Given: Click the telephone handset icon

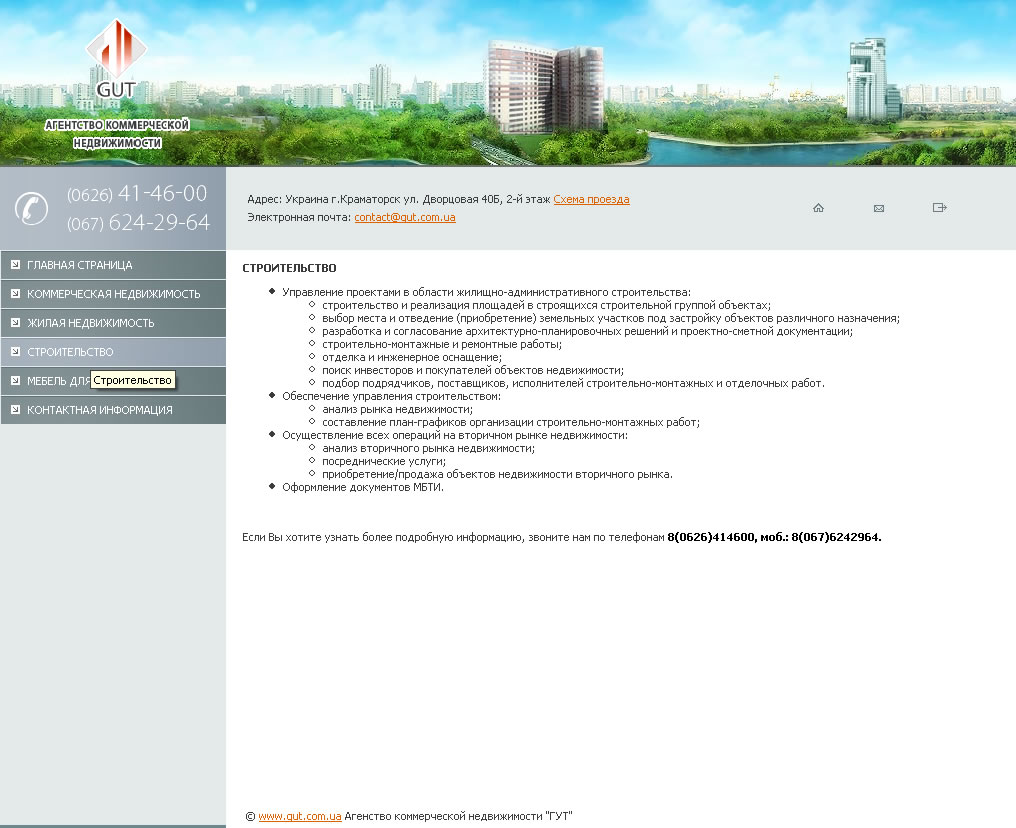Looking at the screenshot, I should (31, 209).
